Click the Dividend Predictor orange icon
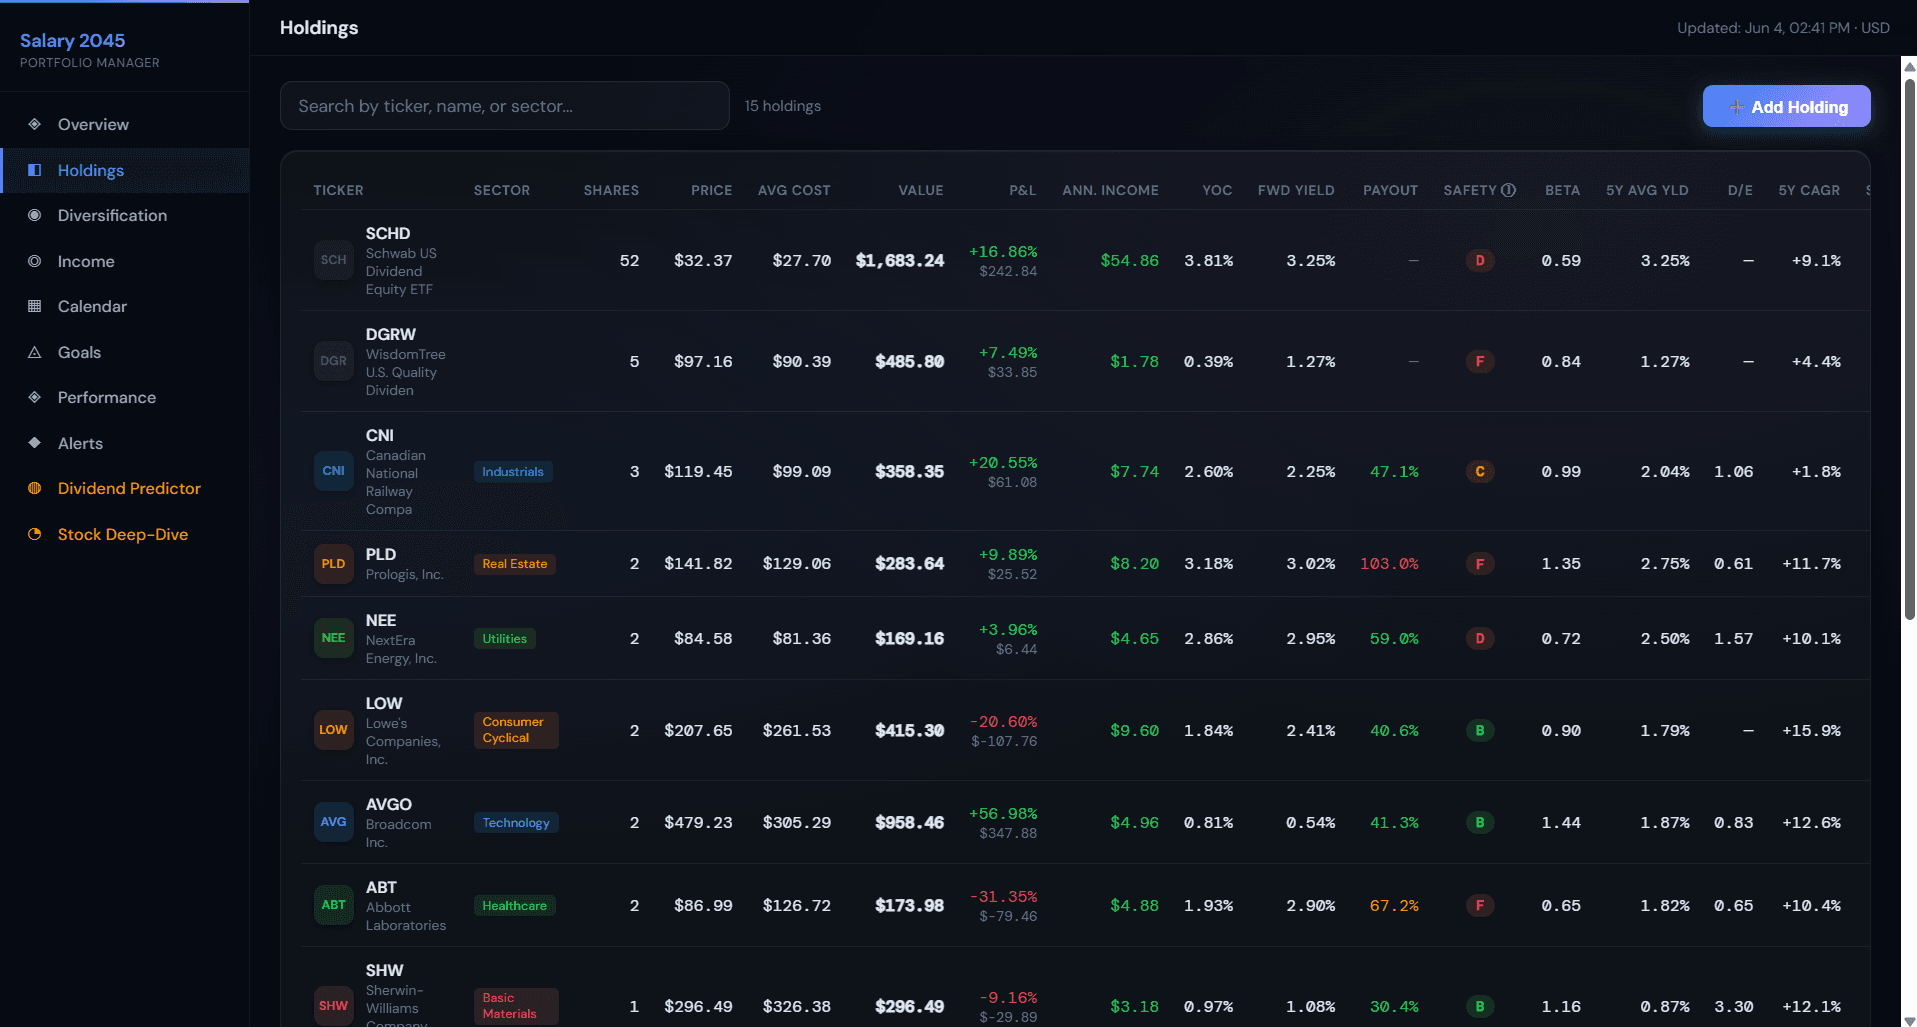The image size is (1917, 1027). (x=35, y=488)
